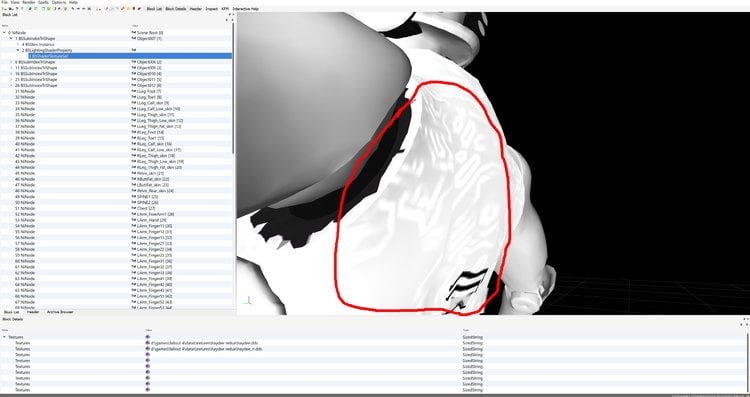The width and height of the screenshot is (750, 397).
Task: Click the RButtFat_skin [22] value
Action: pos(153,179)
